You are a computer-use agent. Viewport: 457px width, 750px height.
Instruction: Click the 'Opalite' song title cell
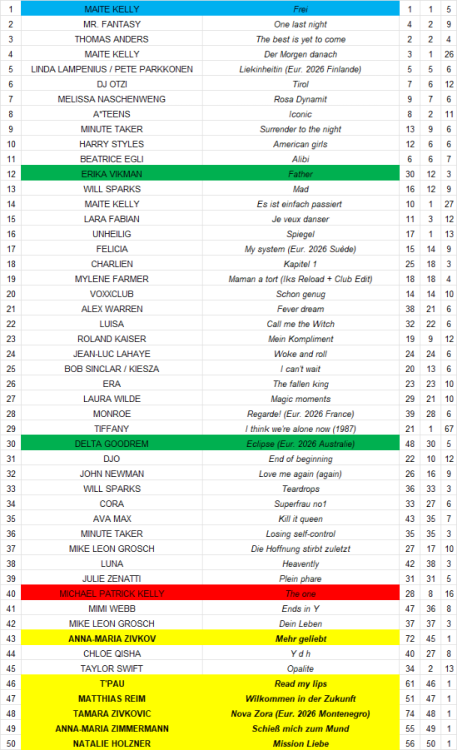coord(301,669)
